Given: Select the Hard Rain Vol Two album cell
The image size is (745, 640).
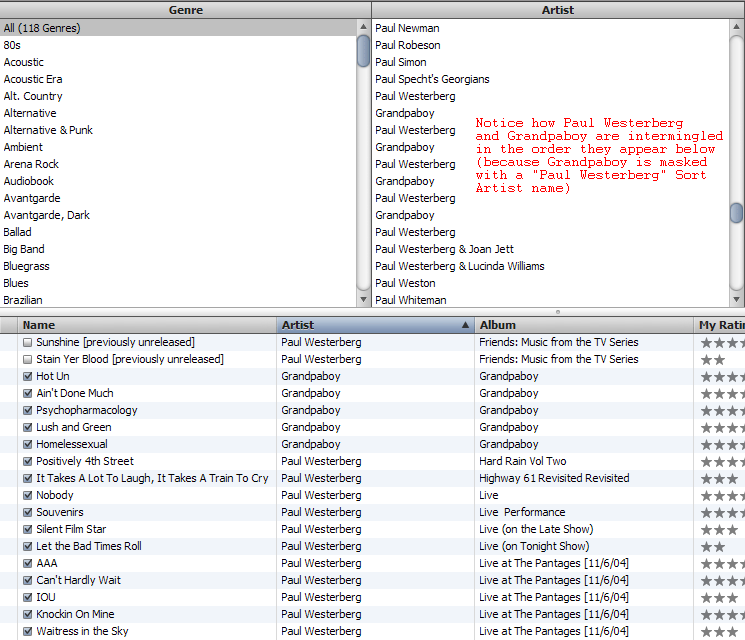Looking at the screenshot, I should pyautogui.click(x=584, y=461).
